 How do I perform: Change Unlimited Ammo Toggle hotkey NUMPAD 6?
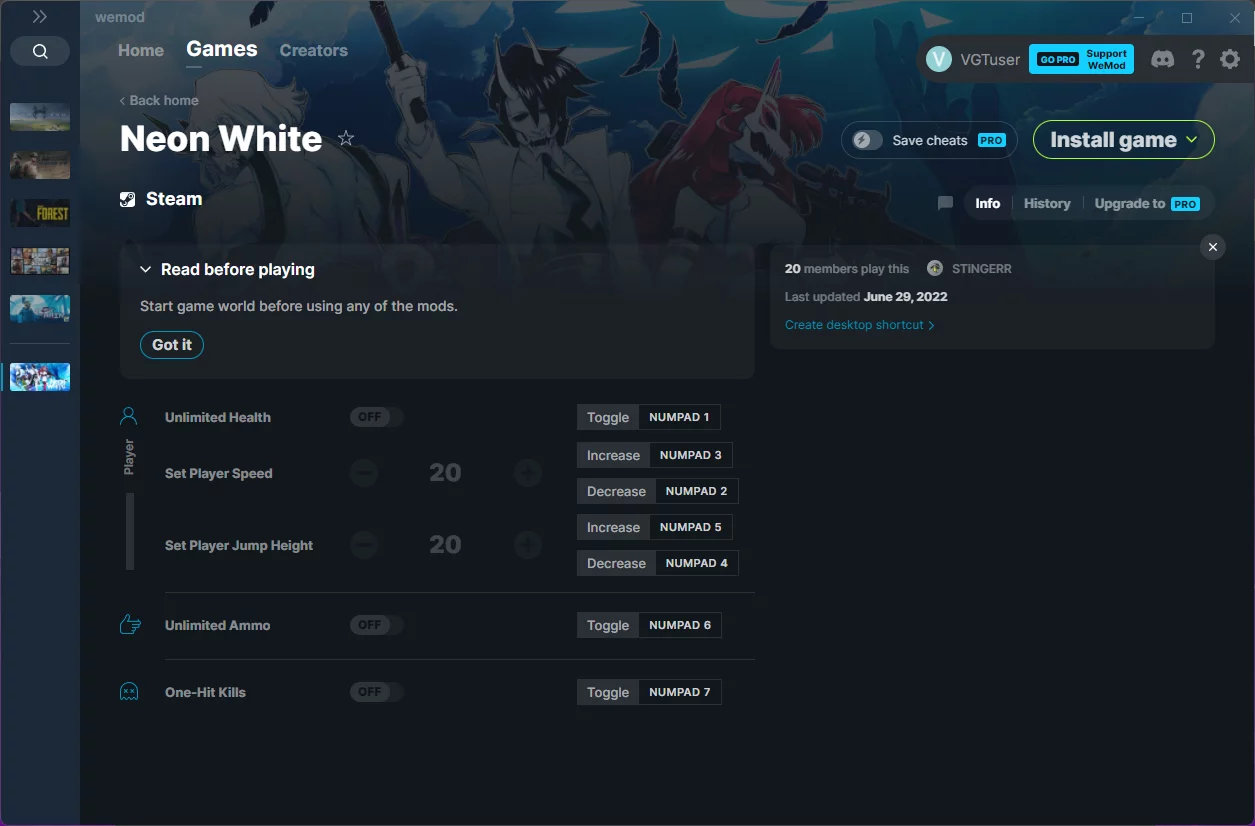click(x=680, y=625)
